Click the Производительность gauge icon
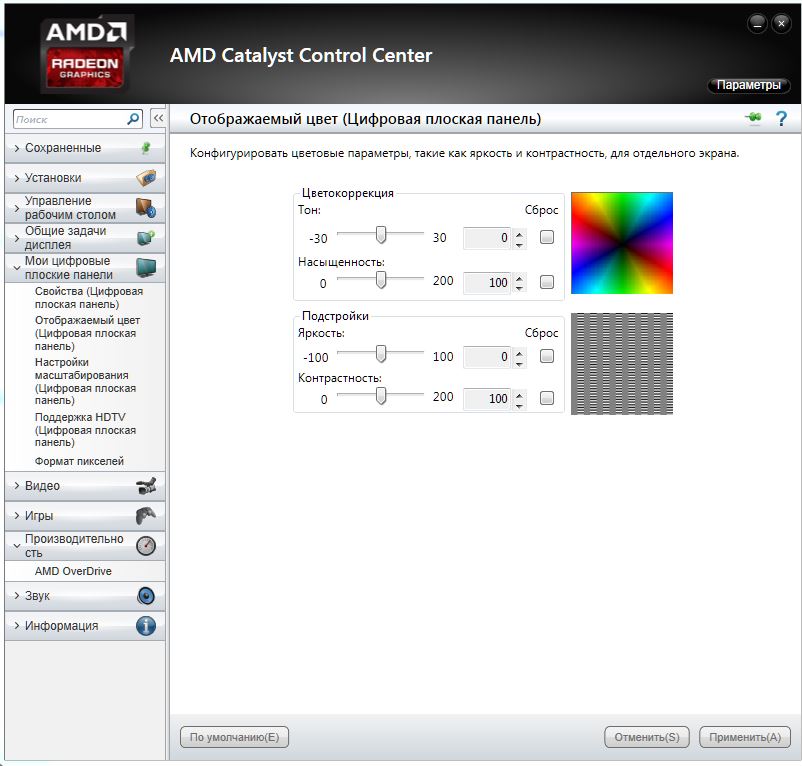This screenshot has width=802, height=766. click(x=146, y=546)
